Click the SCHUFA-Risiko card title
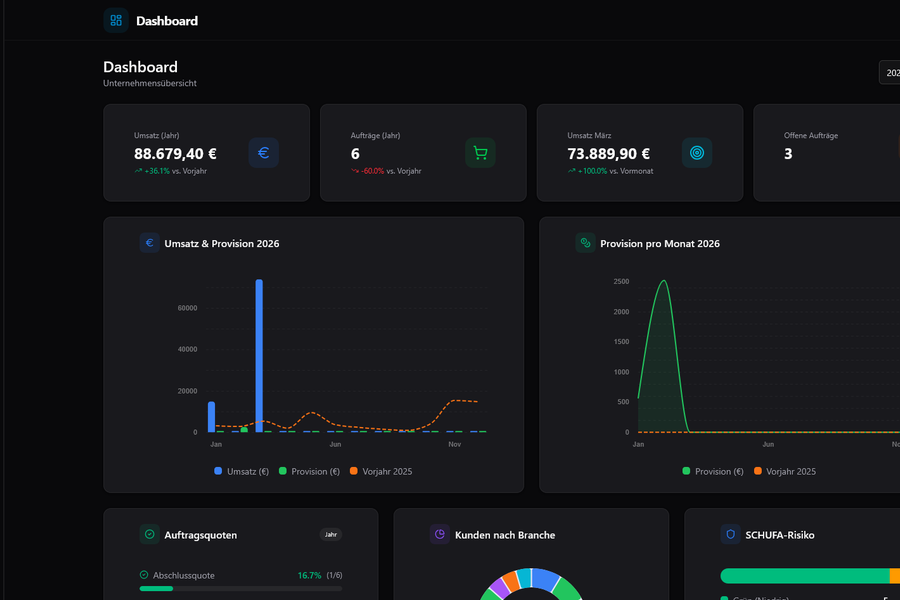Viewport: 900px width, 600px height. (x=779, y=535)
